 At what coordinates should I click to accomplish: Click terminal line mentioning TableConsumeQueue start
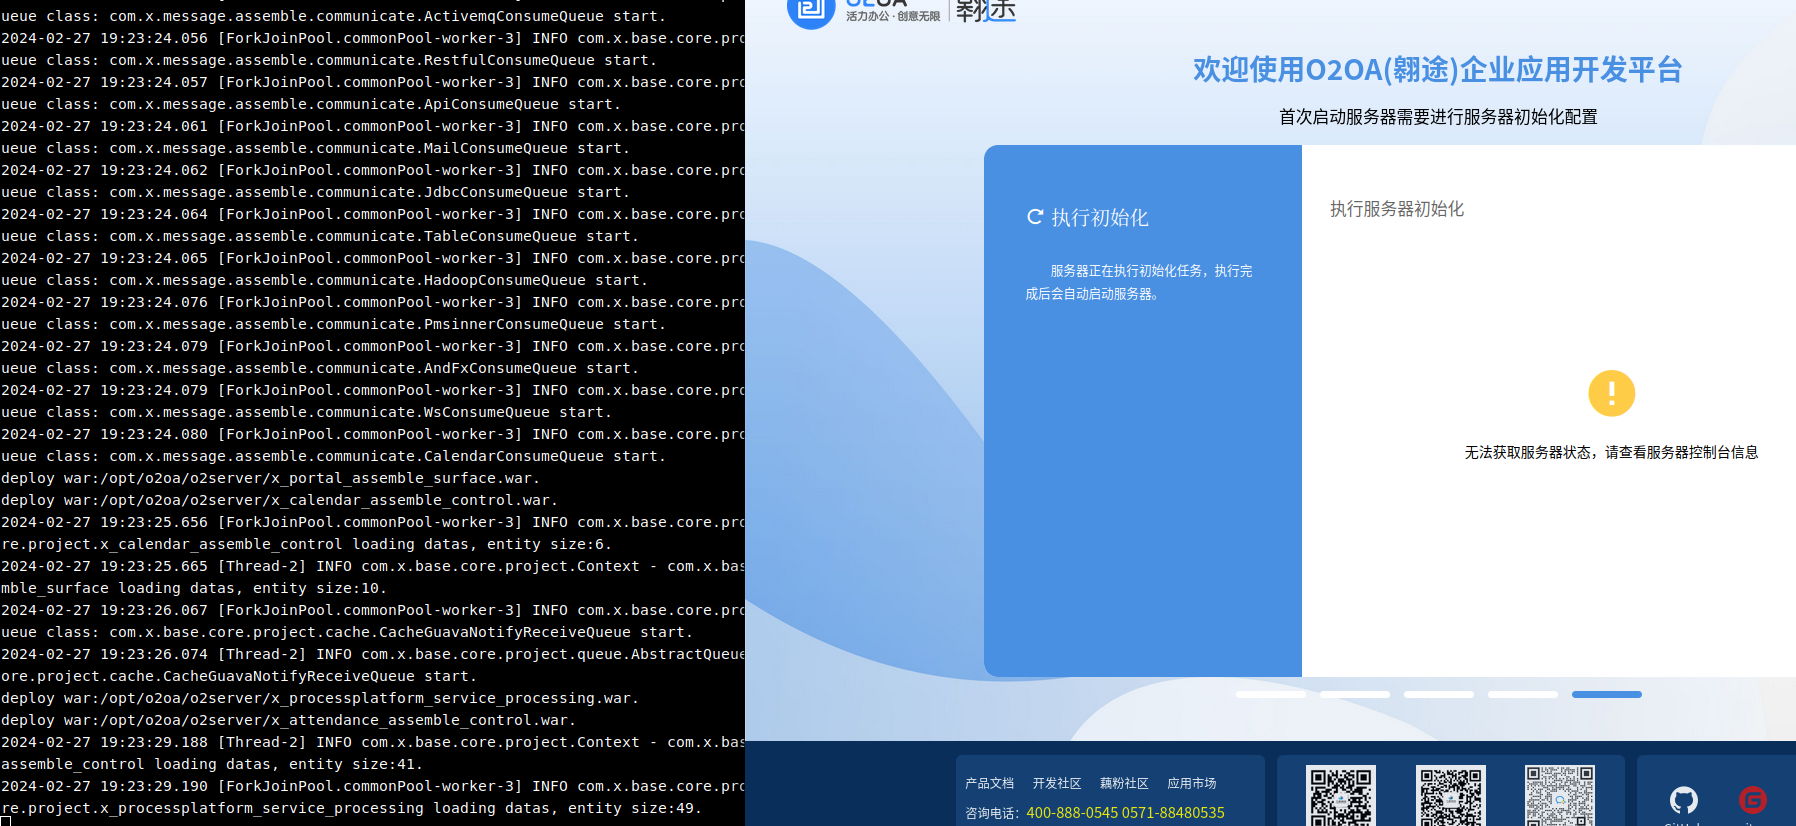pyautogui.click(x=320, y=236)
